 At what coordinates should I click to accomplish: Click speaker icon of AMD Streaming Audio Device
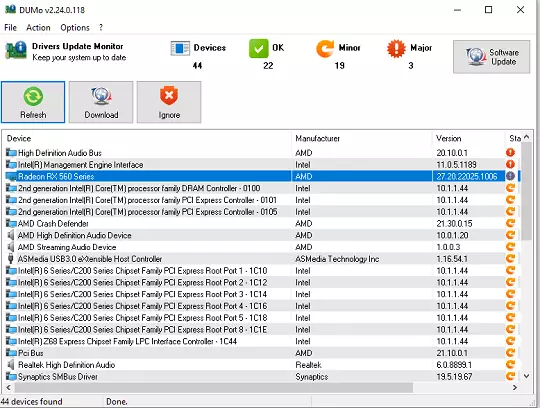[x=11, y=247]
